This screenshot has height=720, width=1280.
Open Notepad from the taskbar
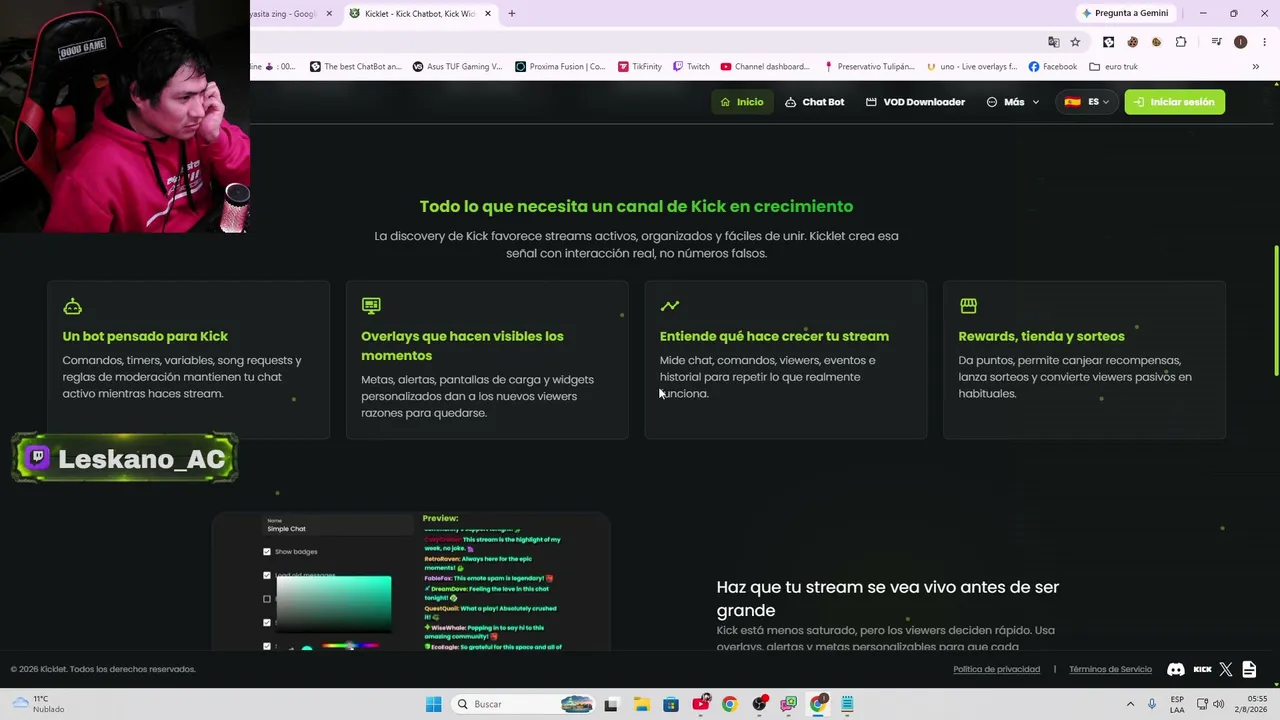point(847,704)
